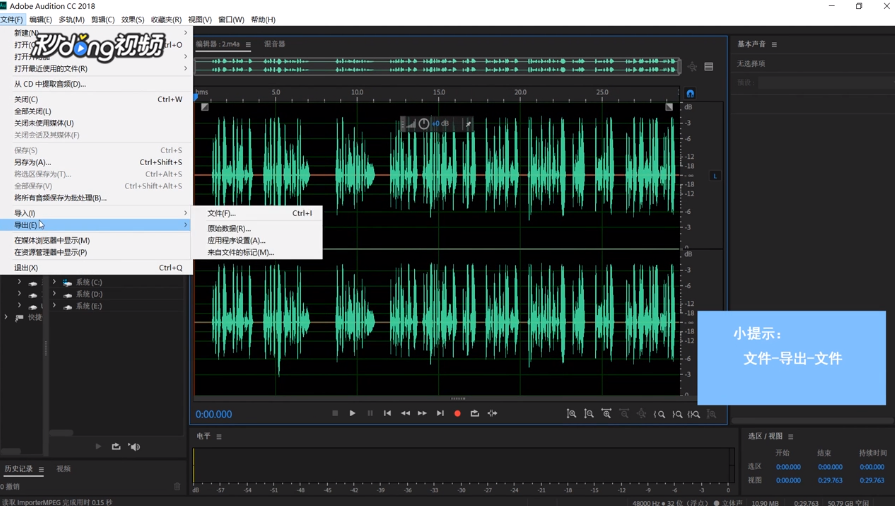Image resolution: width=895 pixels, height=506 pixels.
Task: Open the Window (窗口) menu
Action: [x=231, y=19]
